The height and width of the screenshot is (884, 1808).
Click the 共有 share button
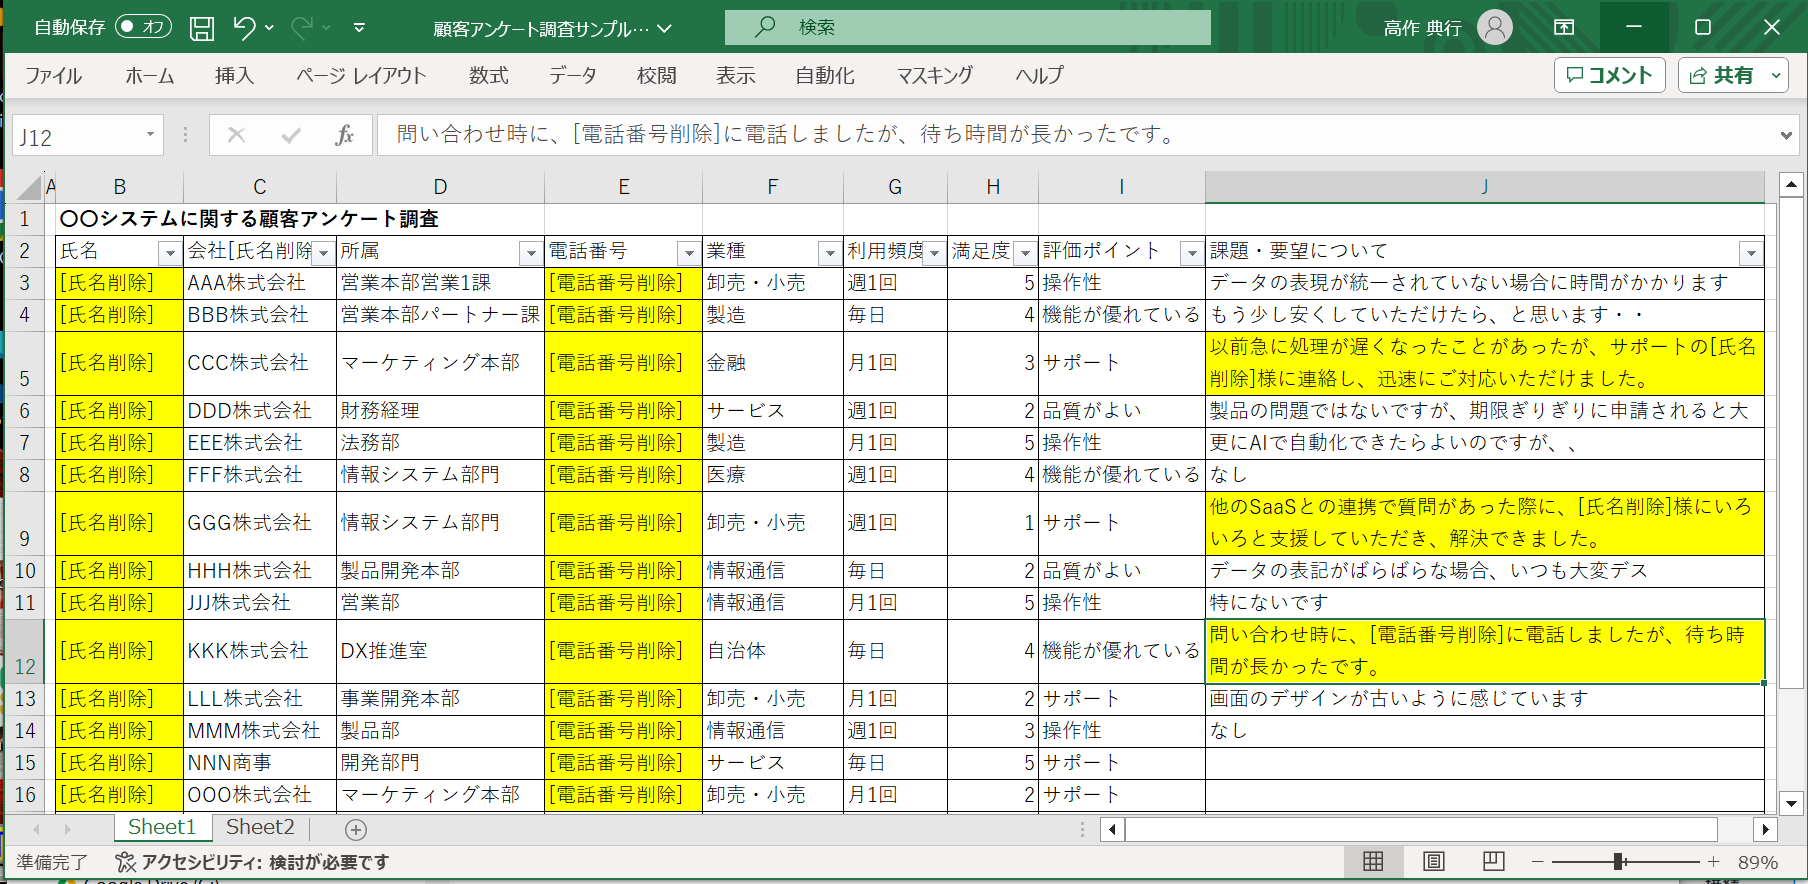tap(1733, 75)
